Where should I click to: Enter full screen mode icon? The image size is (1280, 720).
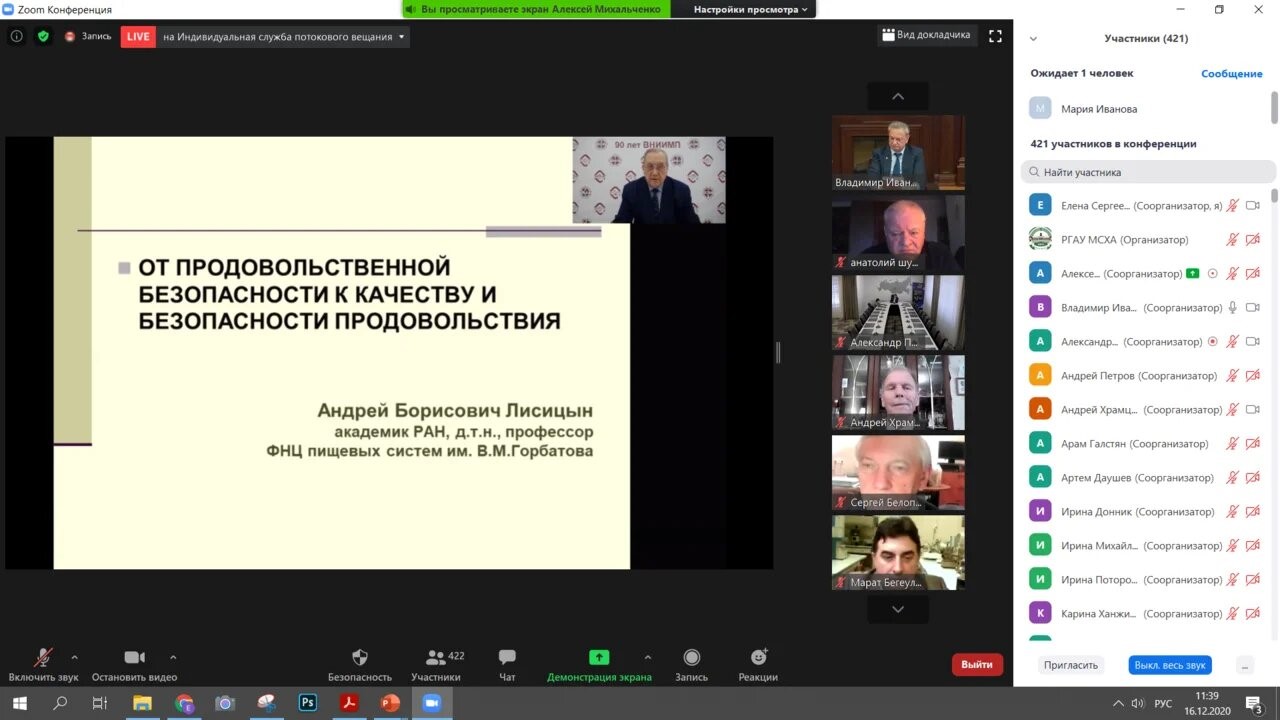(995, 36)
